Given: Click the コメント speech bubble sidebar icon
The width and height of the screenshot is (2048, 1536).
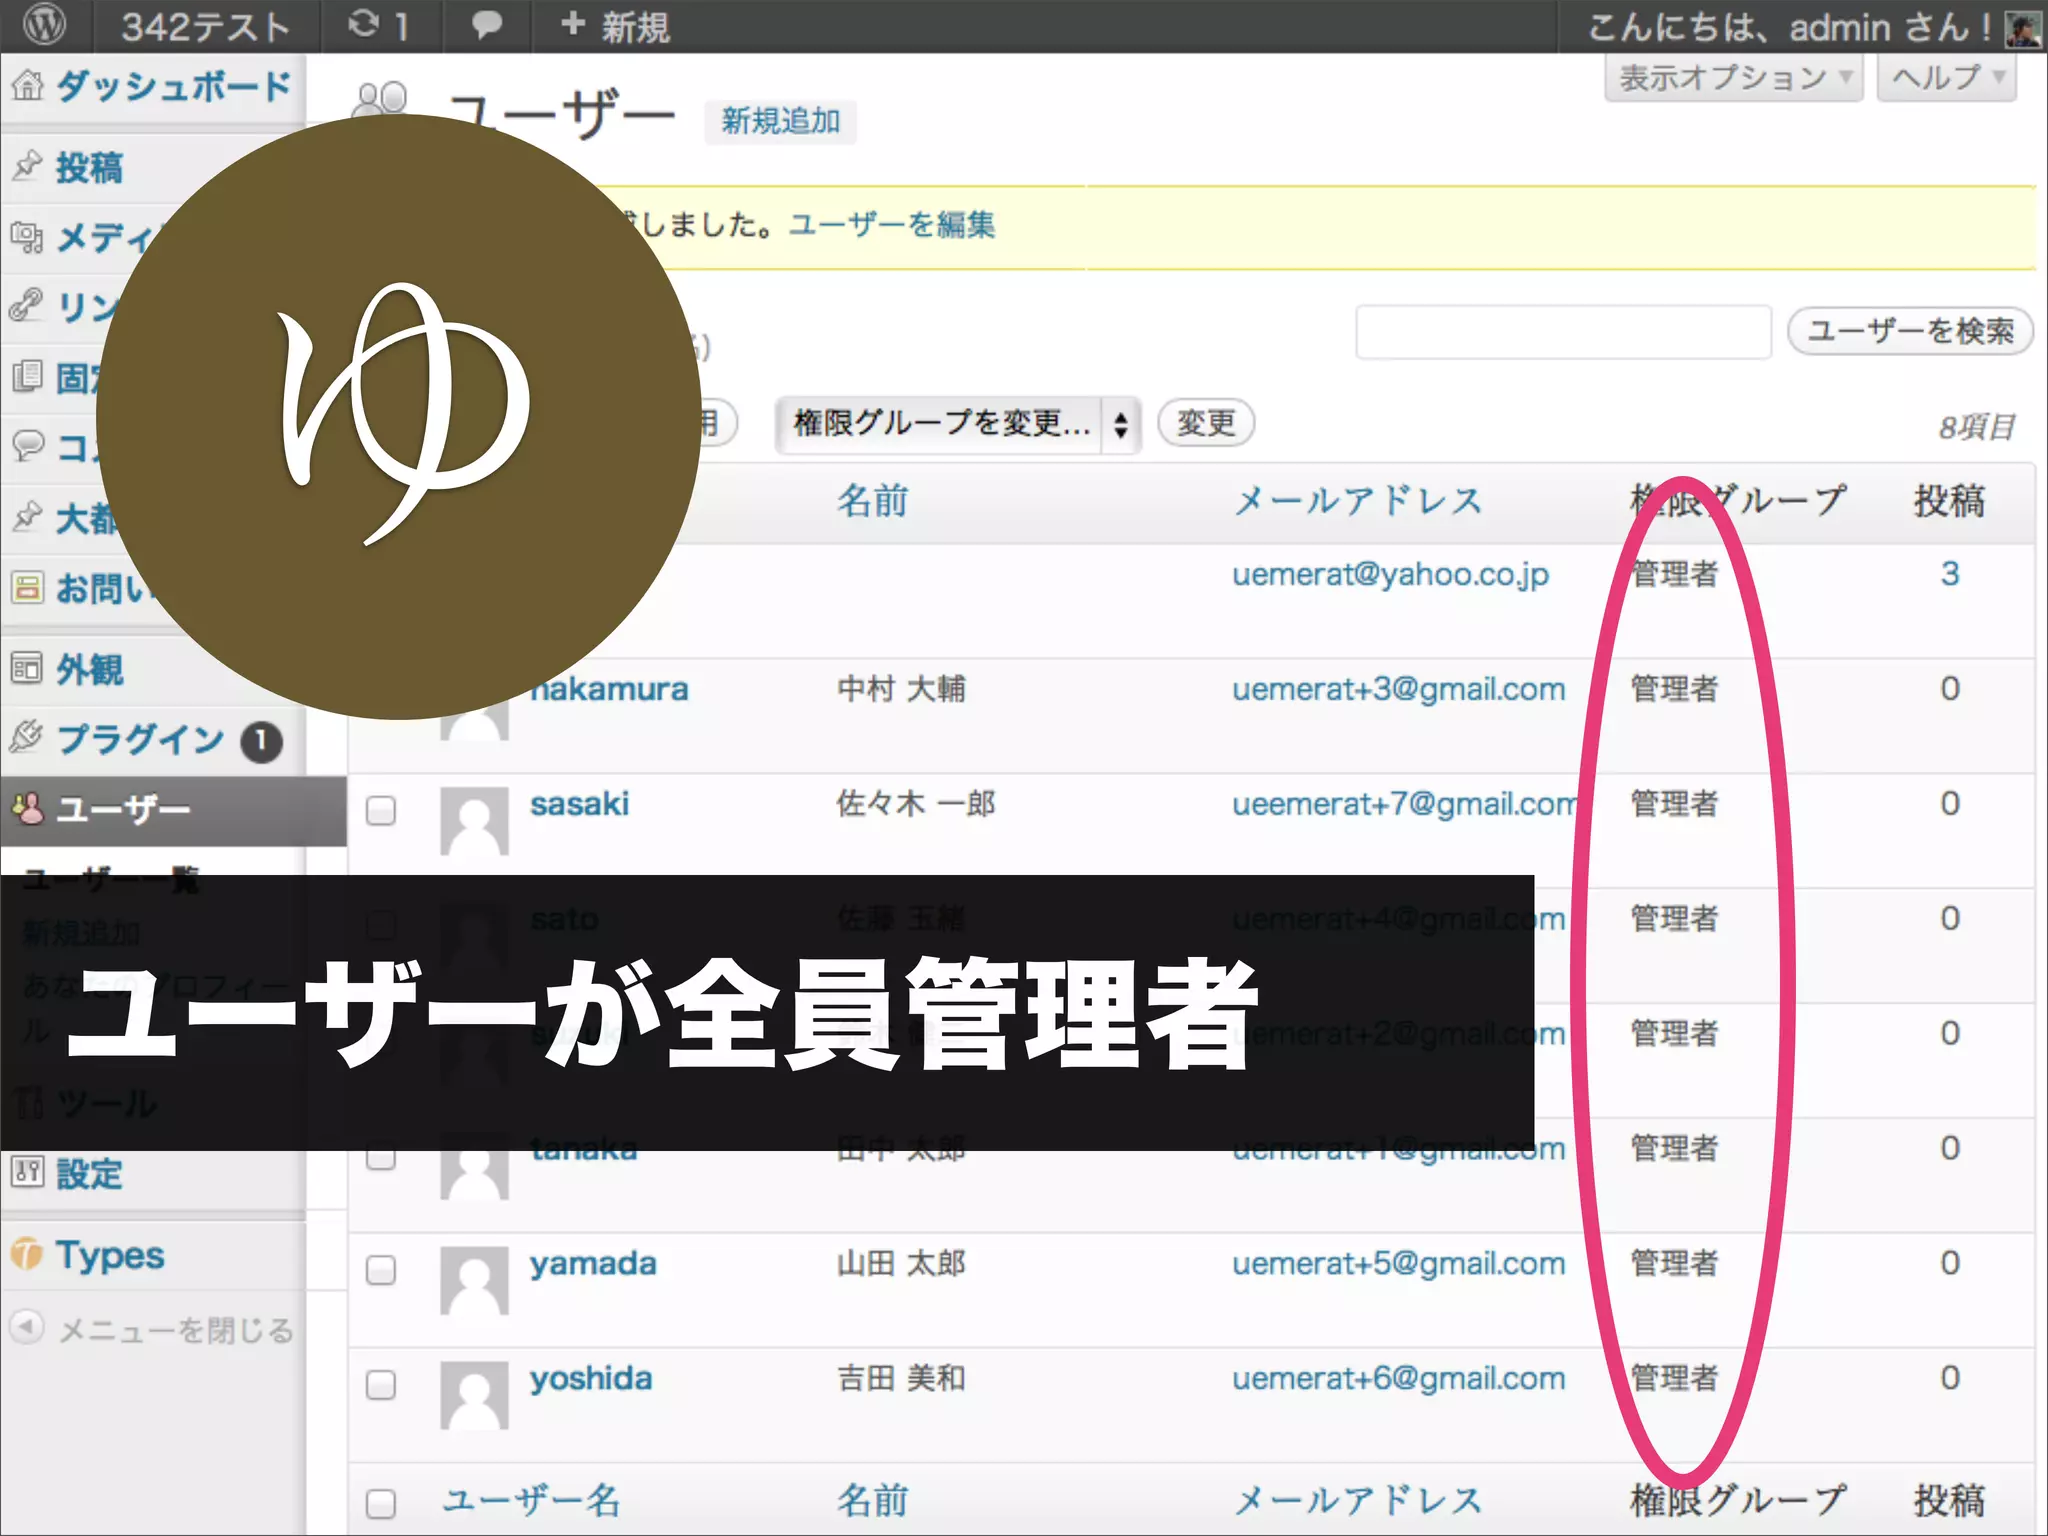Looking at the screenshot, I should click(x=27, y=445).
